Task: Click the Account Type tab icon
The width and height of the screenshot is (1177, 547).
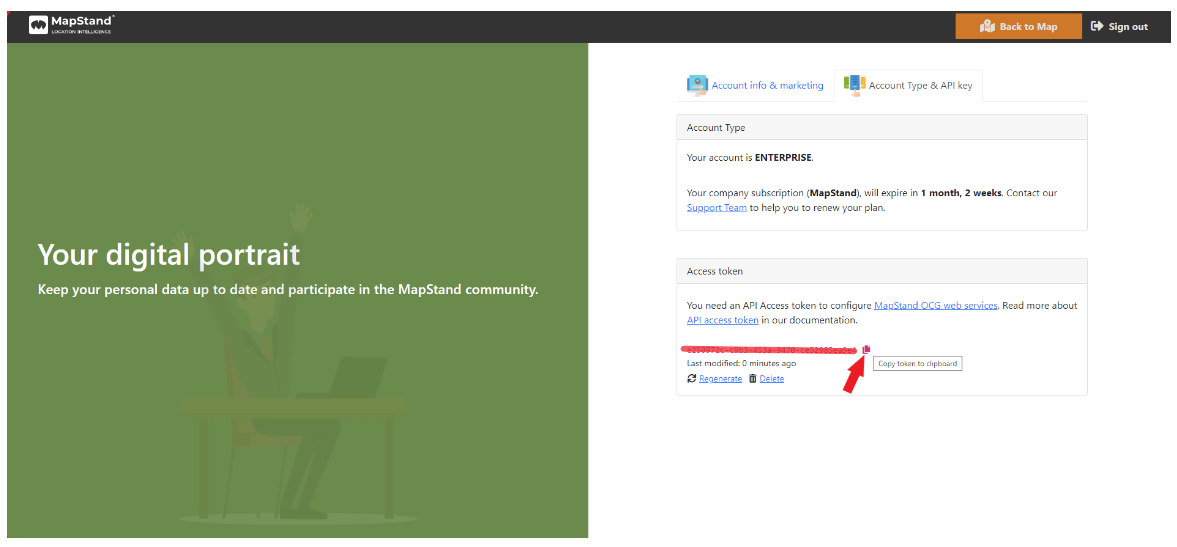Action: coord(854,84)
